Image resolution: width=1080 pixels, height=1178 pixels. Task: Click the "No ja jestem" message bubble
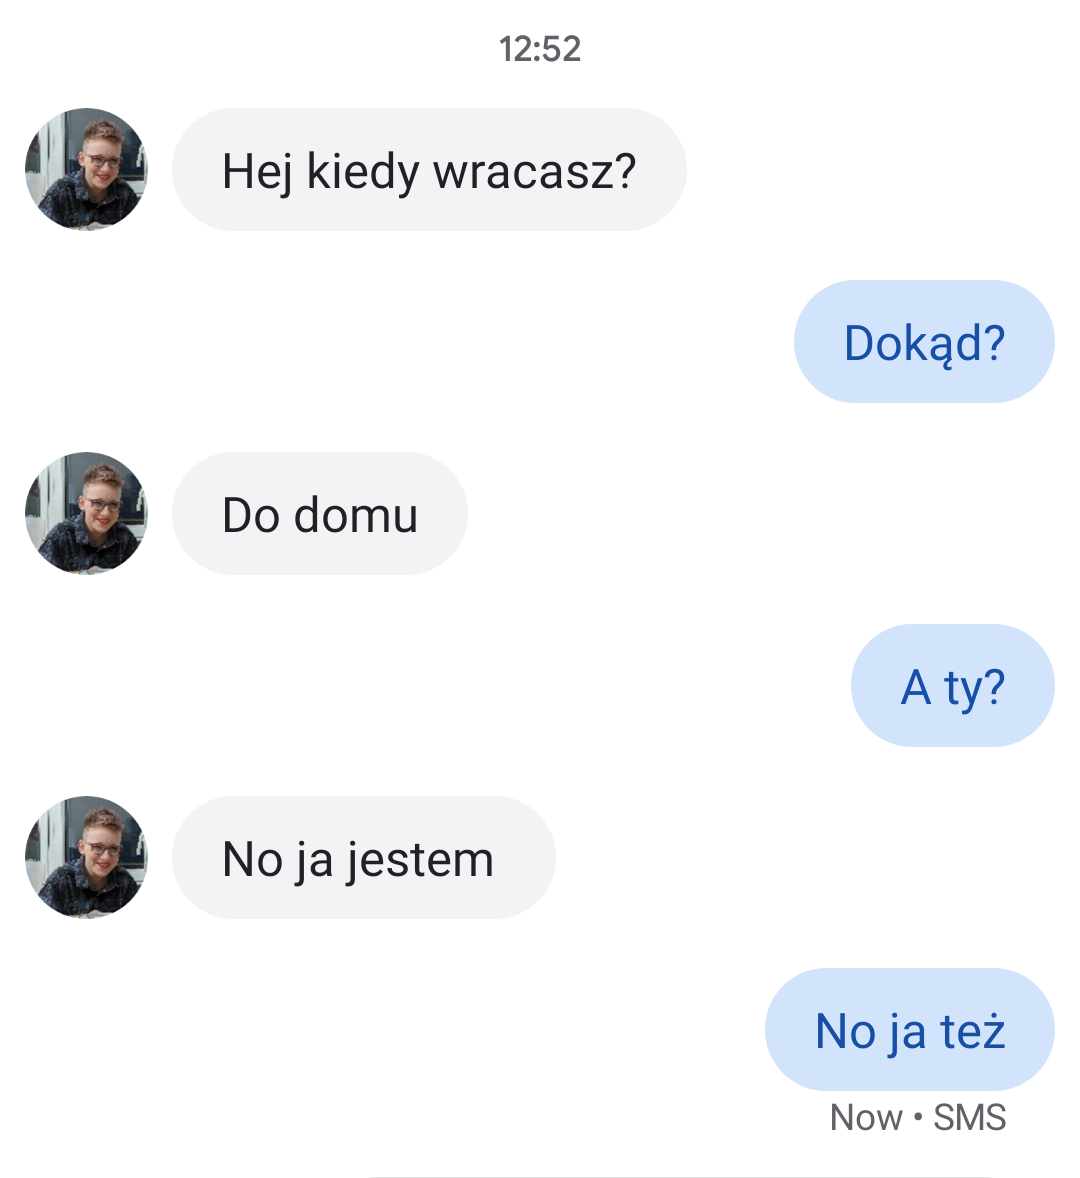[364, 857]
